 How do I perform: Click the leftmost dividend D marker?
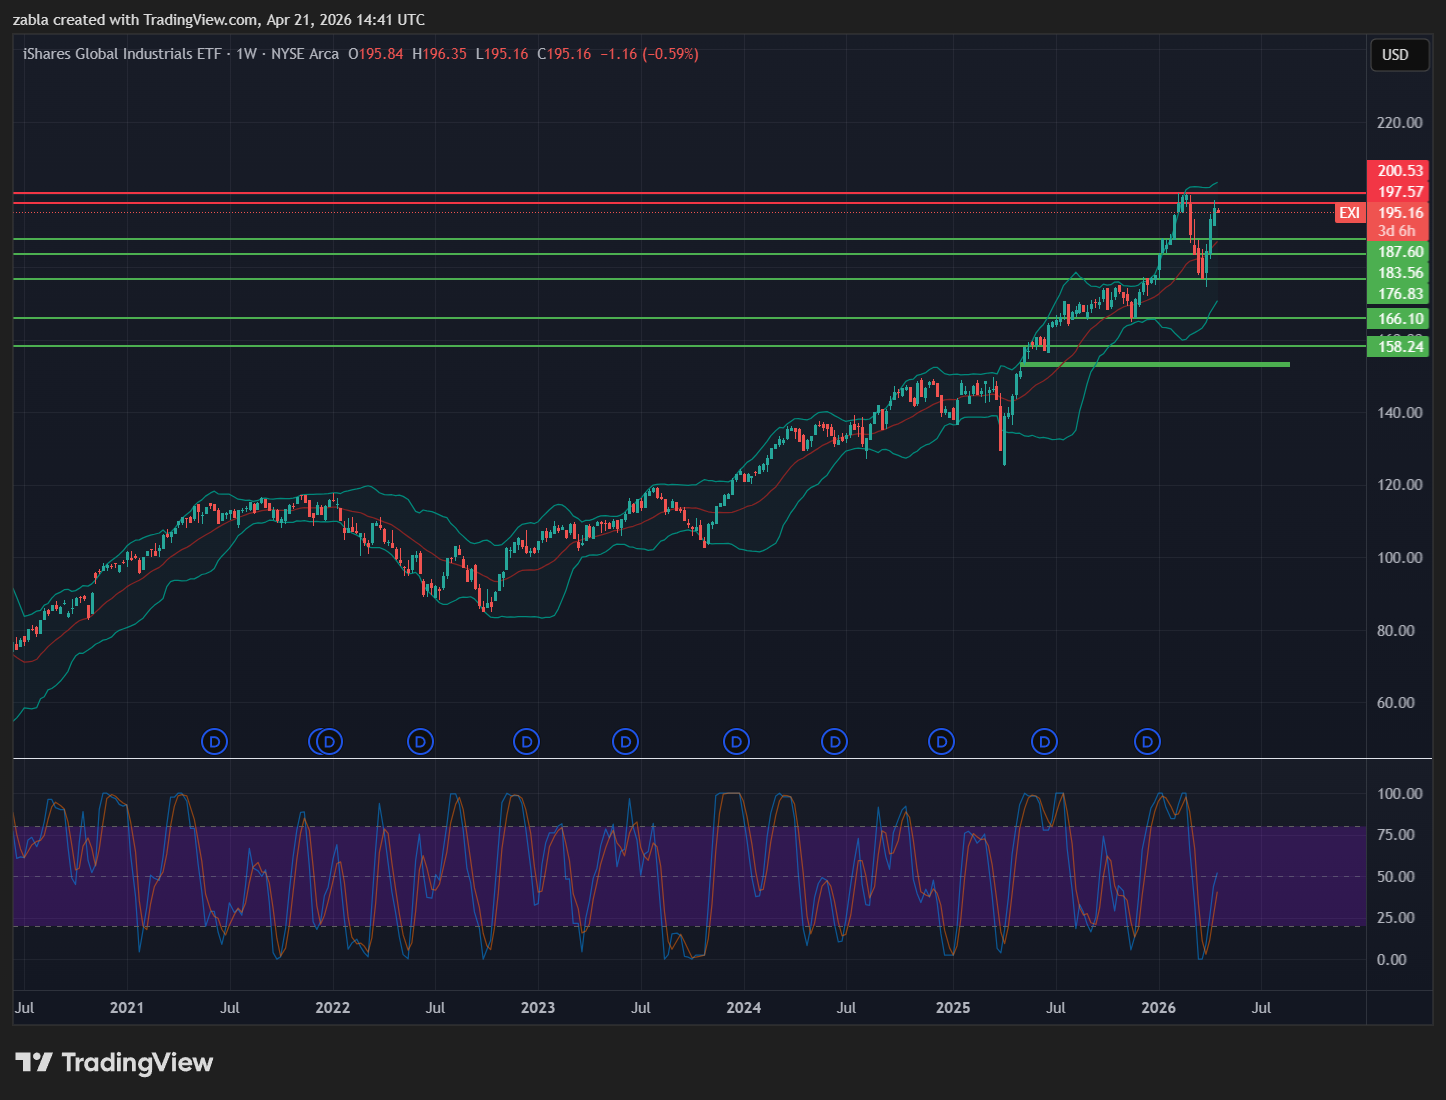[214, 742]
